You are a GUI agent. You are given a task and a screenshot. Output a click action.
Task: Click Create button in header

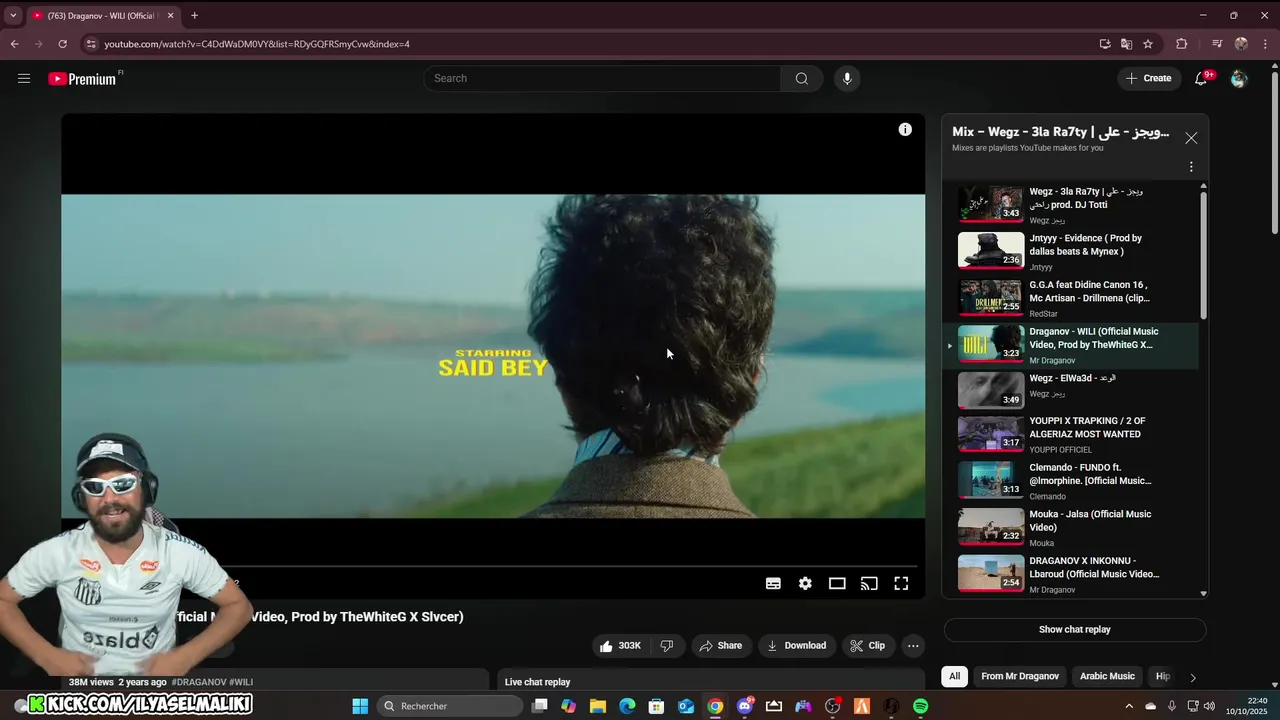click(x=1149, y=78)
